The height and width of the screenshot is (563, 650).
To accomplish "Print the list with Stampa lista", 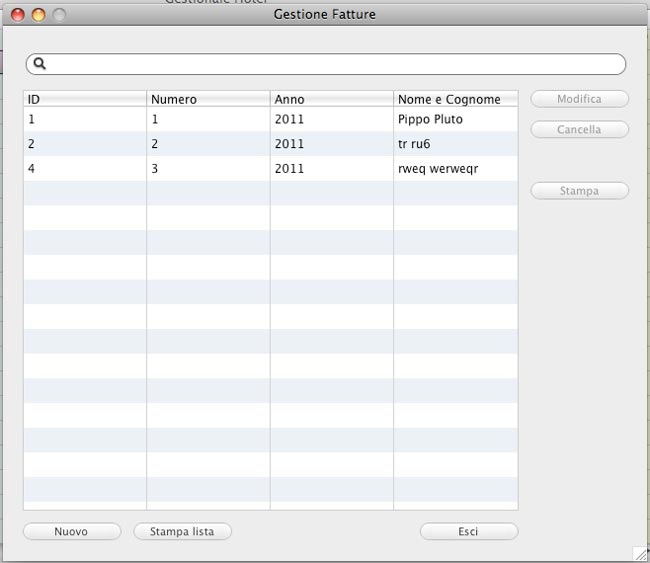I will point(182,531).
